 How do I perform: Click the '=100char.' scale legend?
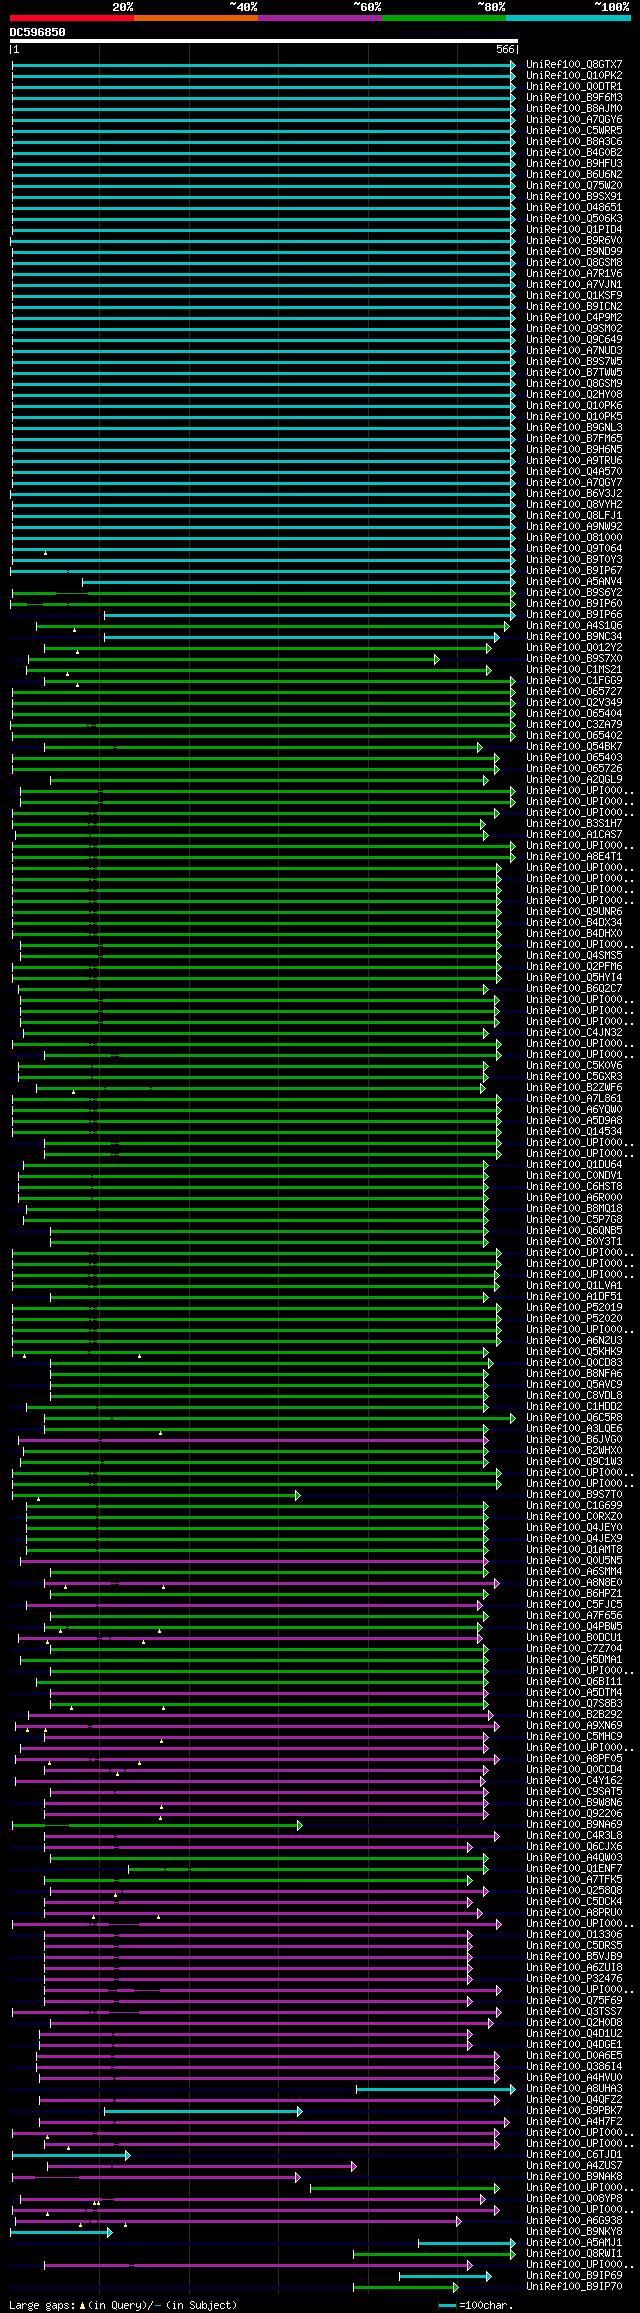tap(485, 2305)
